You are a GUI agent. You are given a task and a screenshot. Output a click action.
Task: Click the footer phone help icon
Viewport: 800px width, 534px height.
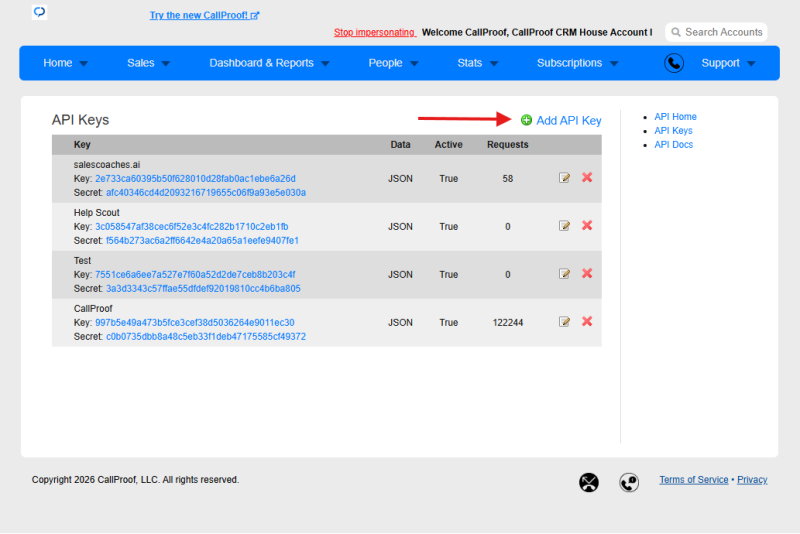click(x=629, y=482)
